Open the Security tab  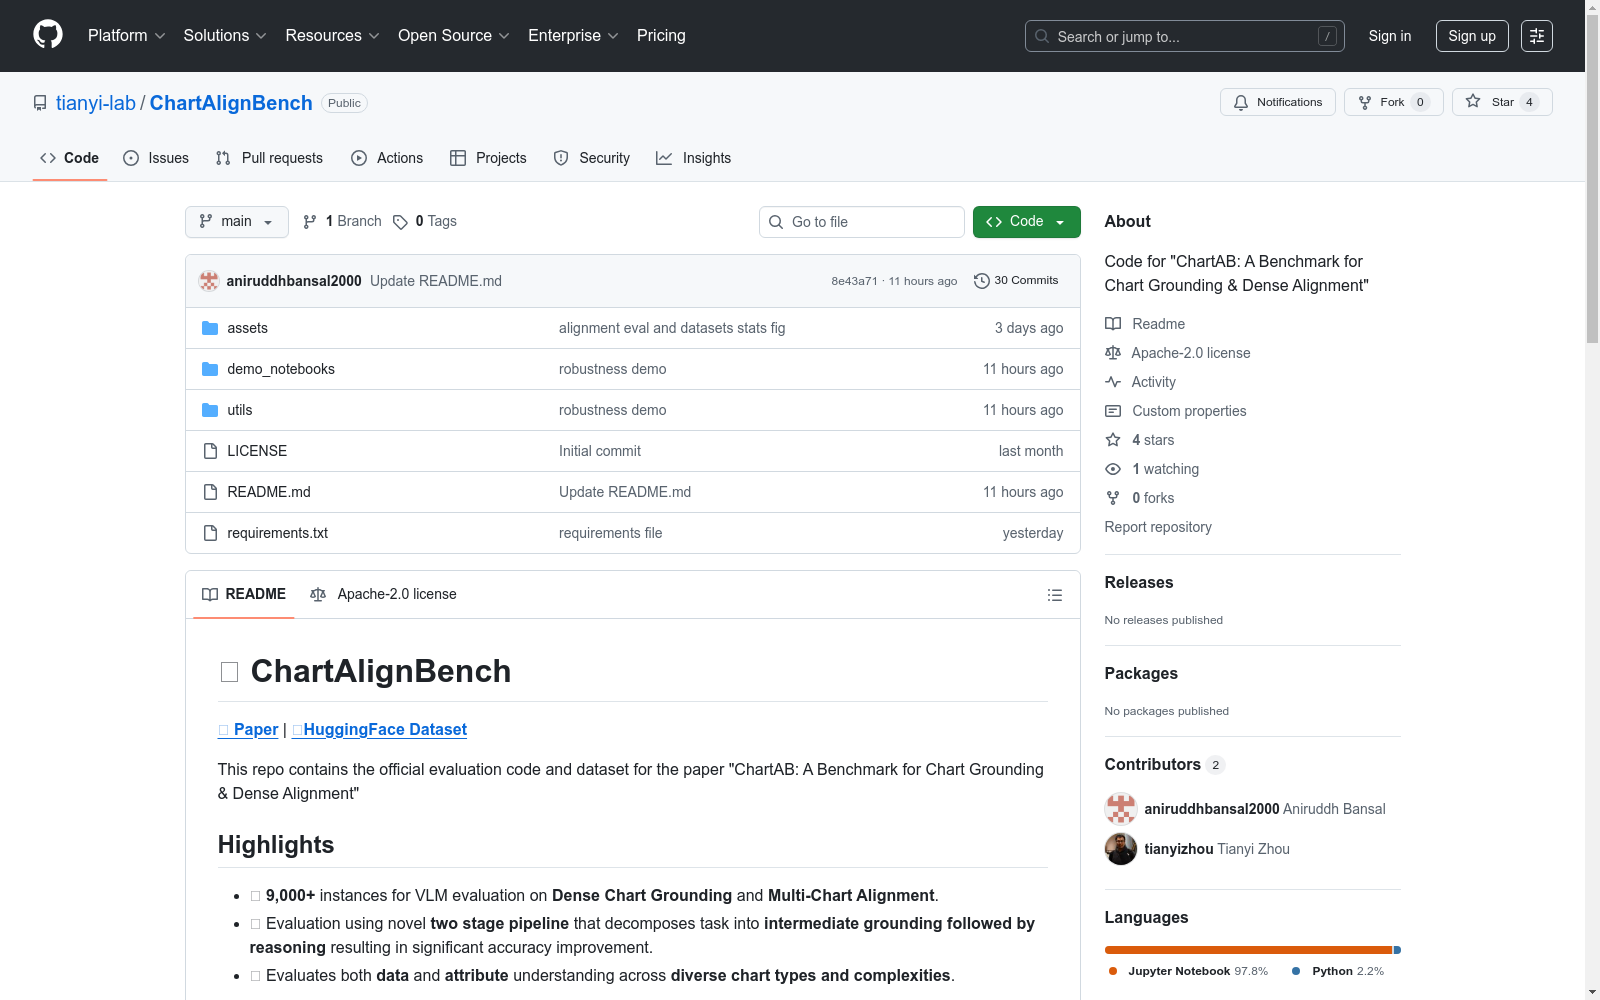592,158
